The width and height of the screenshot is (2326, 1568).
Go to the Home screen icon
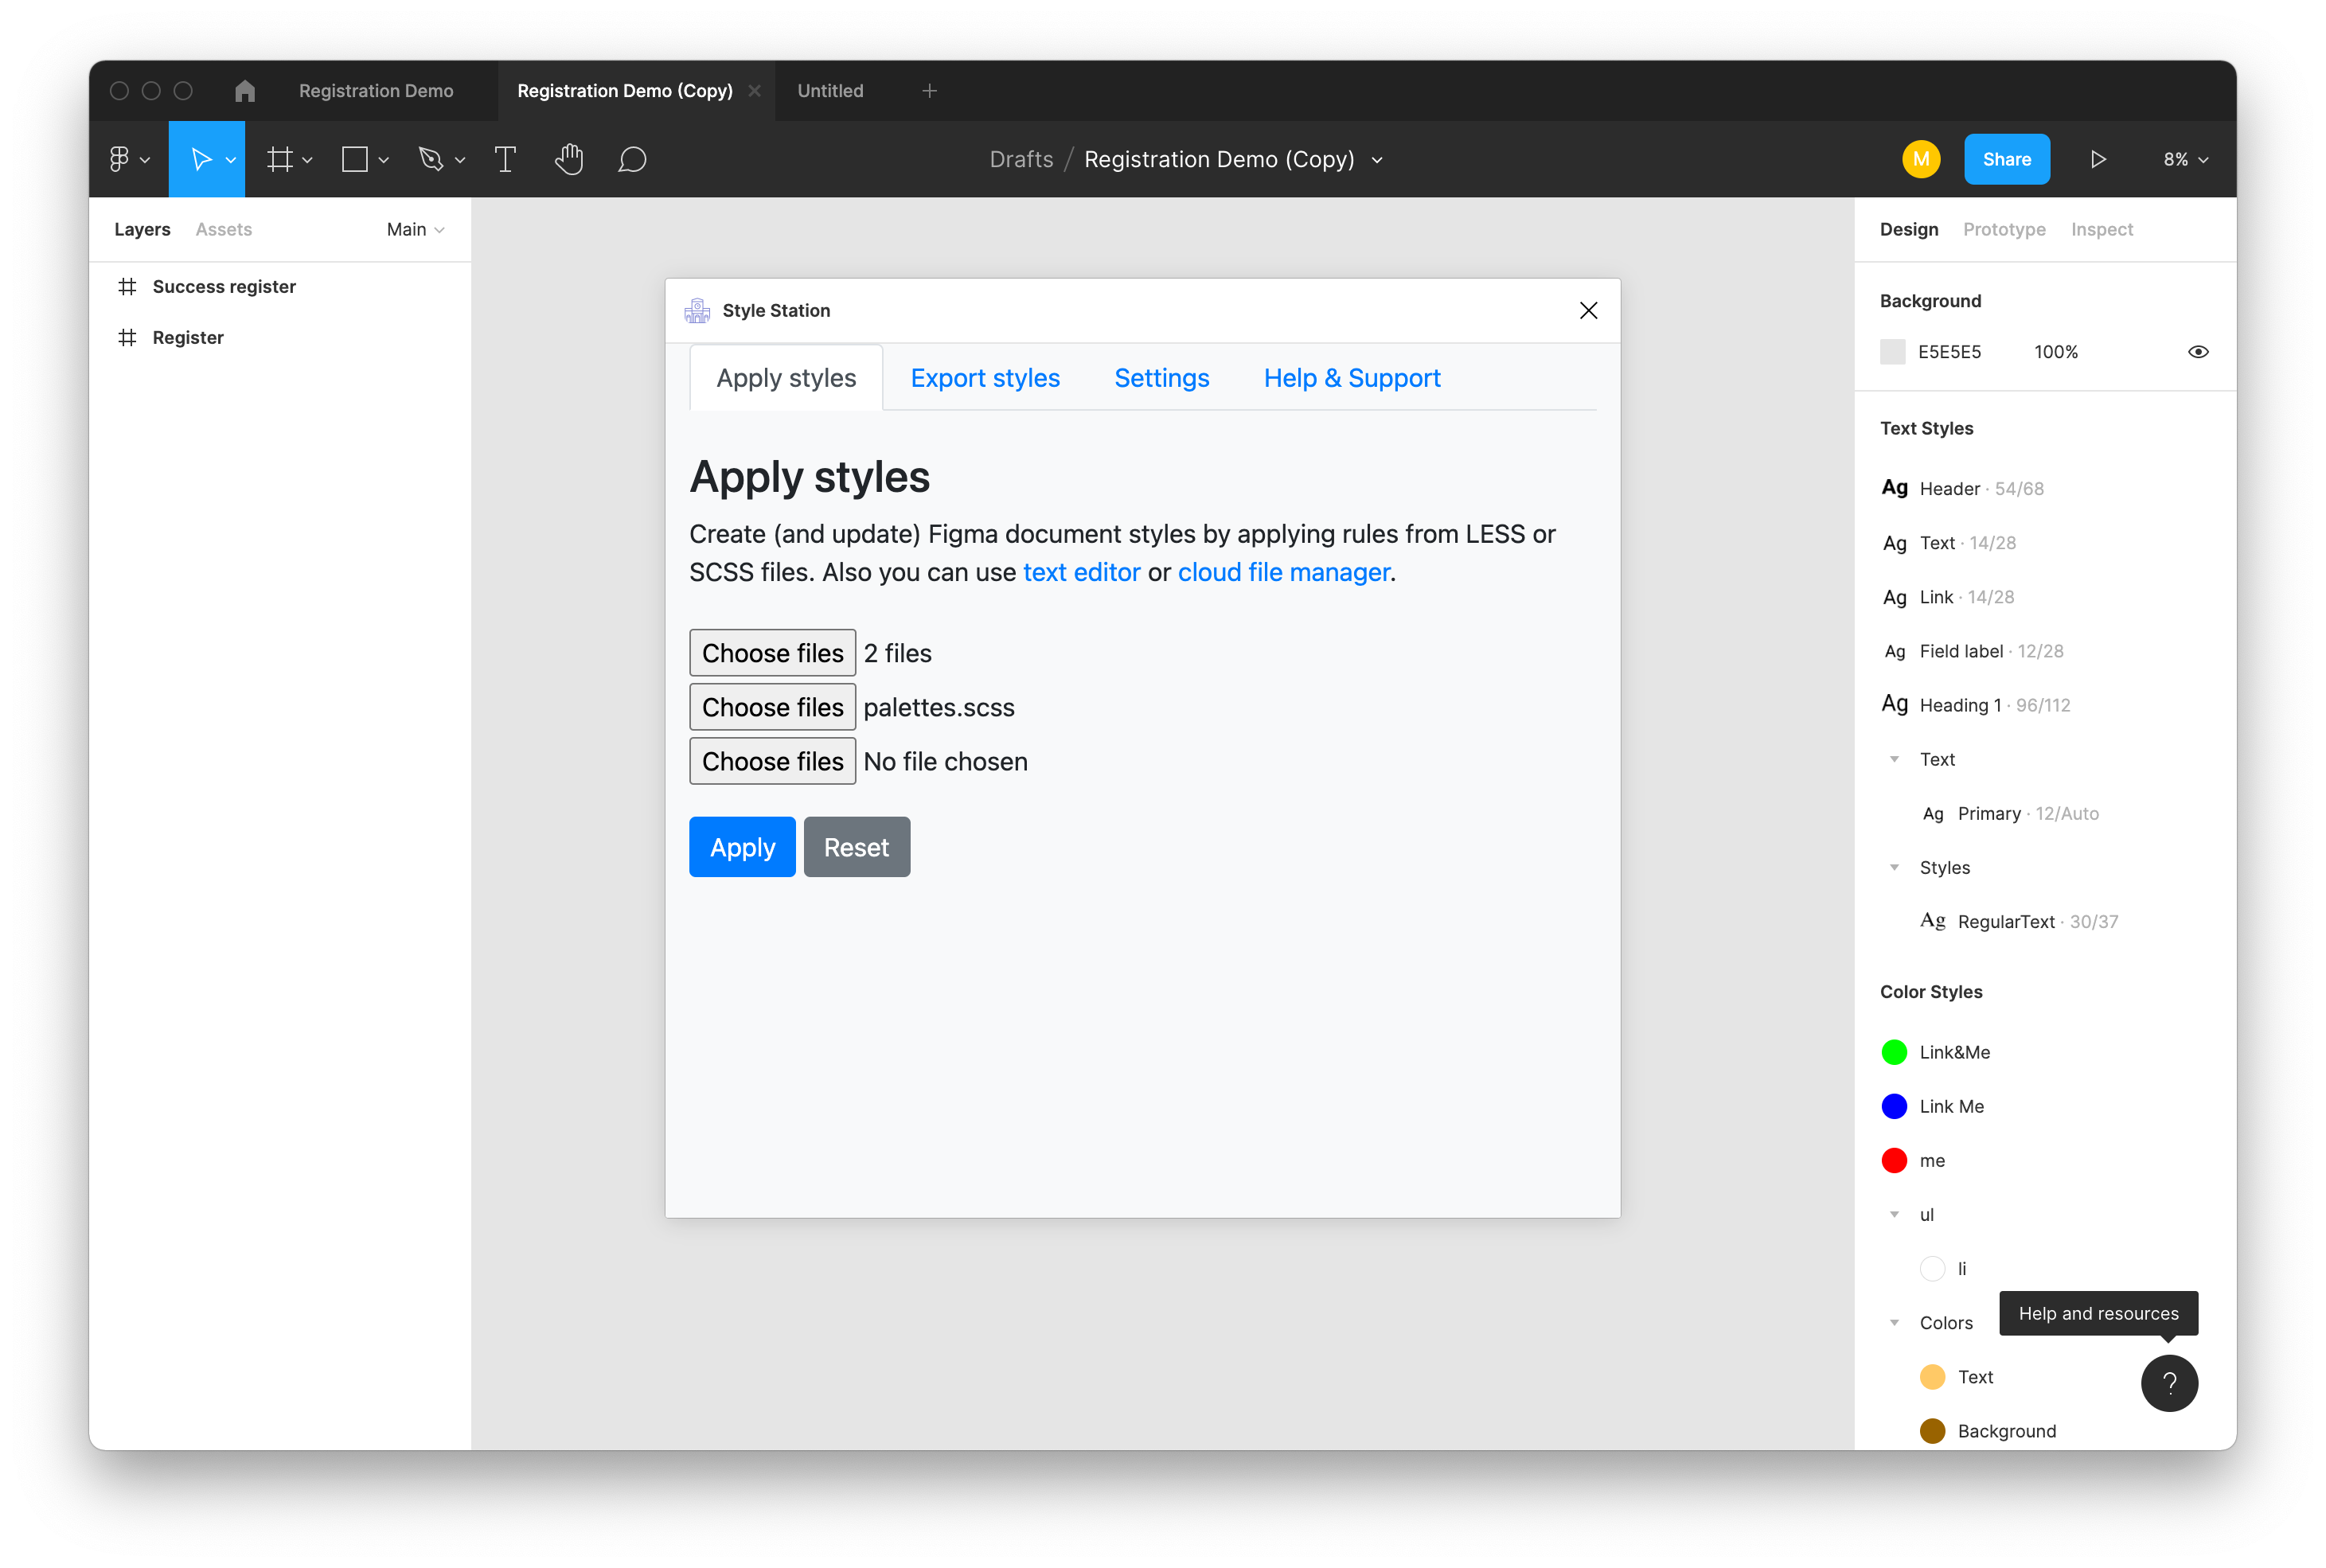point(245,91)
